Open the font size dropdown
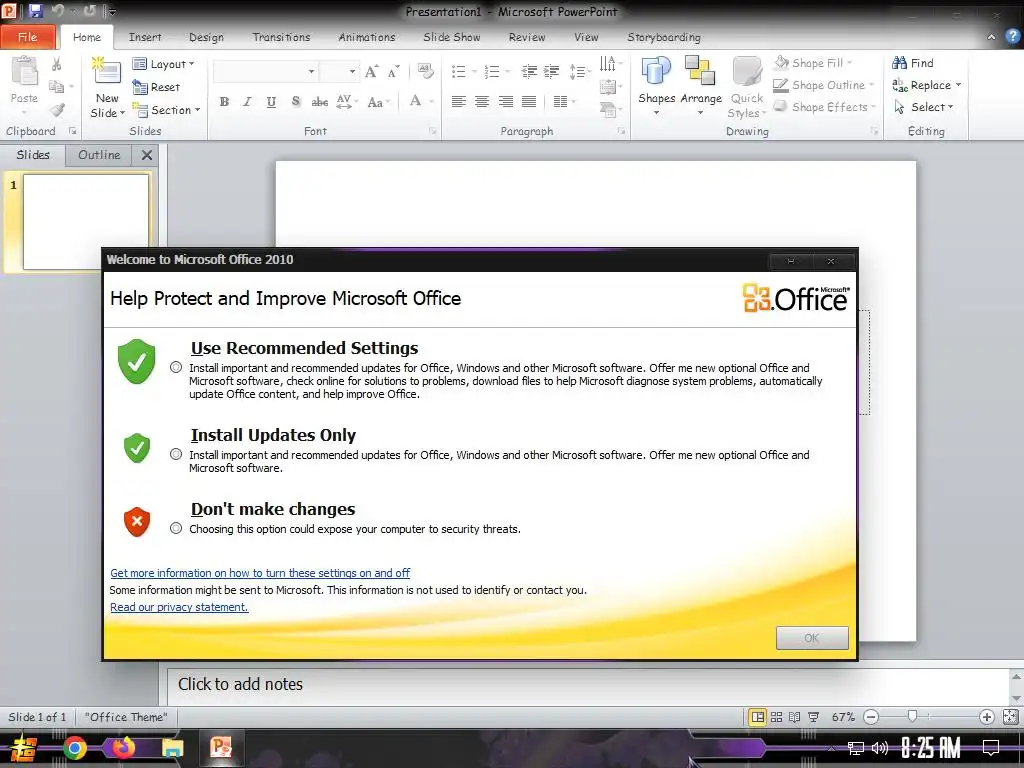This screenshot has height=768, width=1024. tap(352, 71)
